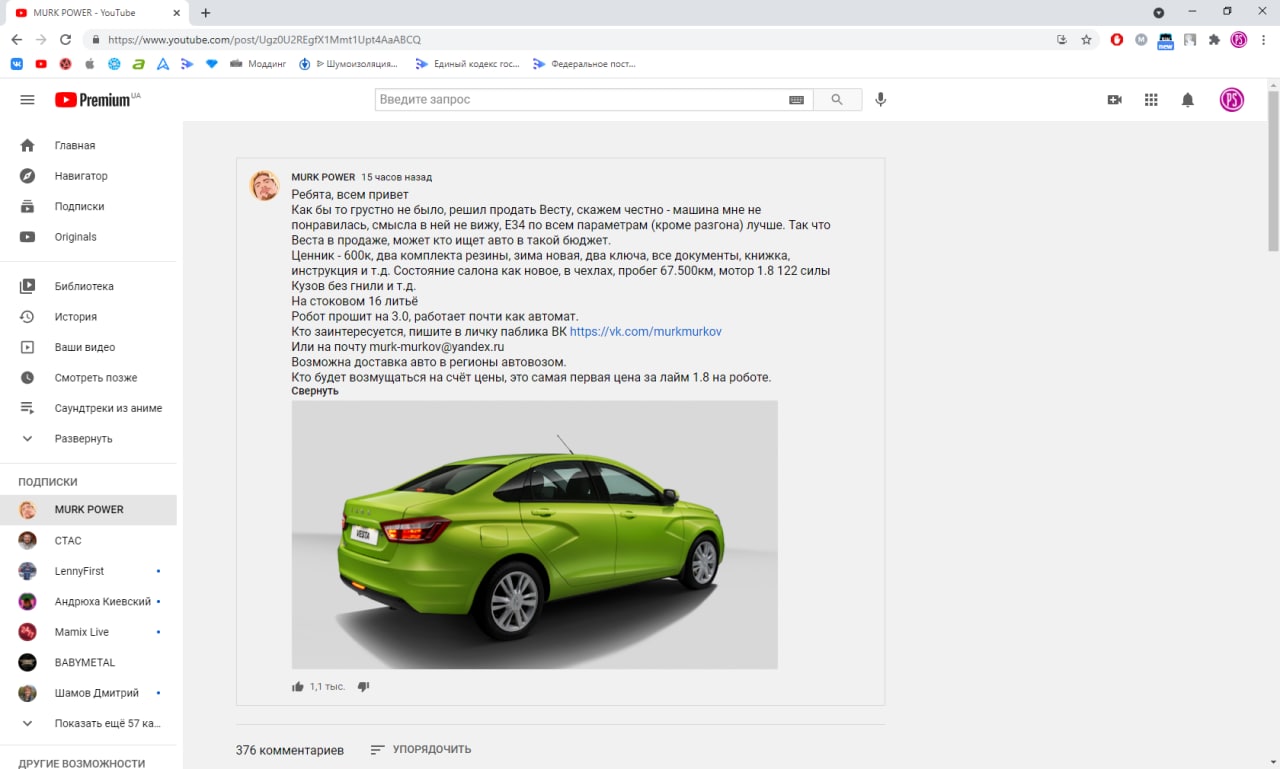
Task: Open Смотреть позже in sidebar
Action: coord(88,378)
